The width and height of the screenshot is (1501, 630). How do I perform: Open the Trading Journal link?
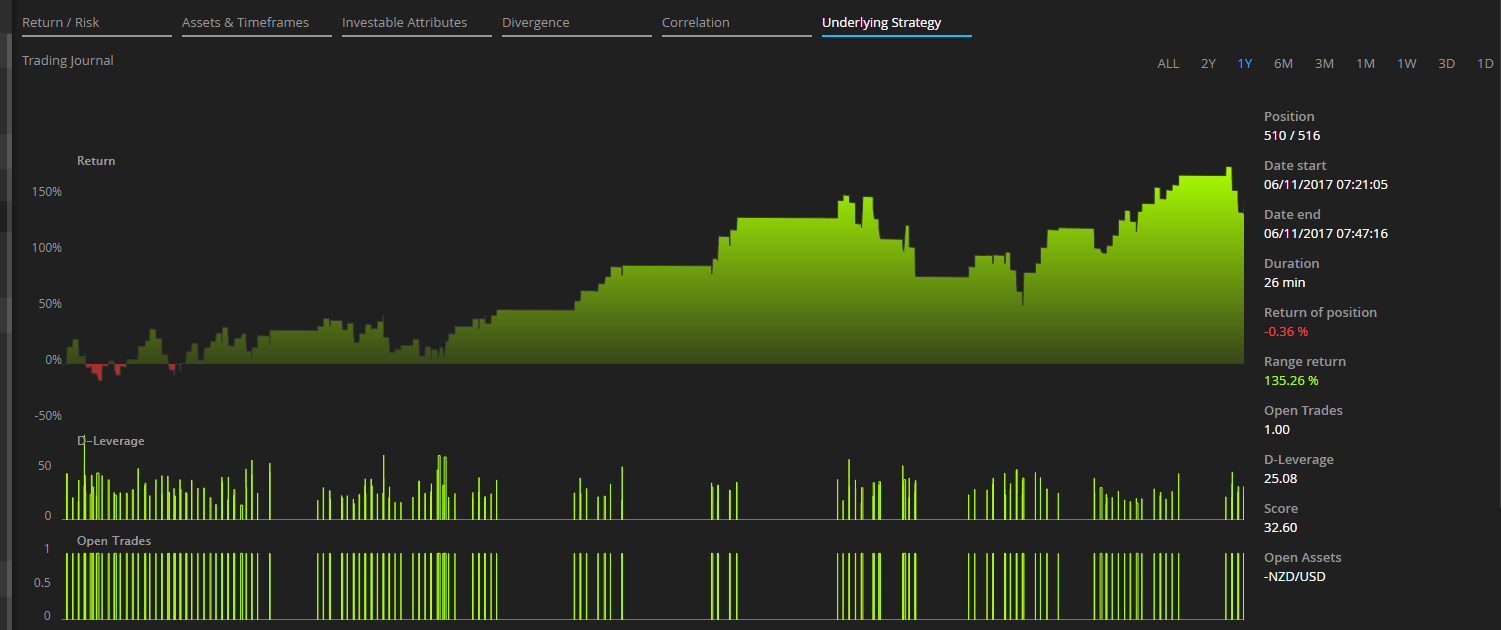68,61
